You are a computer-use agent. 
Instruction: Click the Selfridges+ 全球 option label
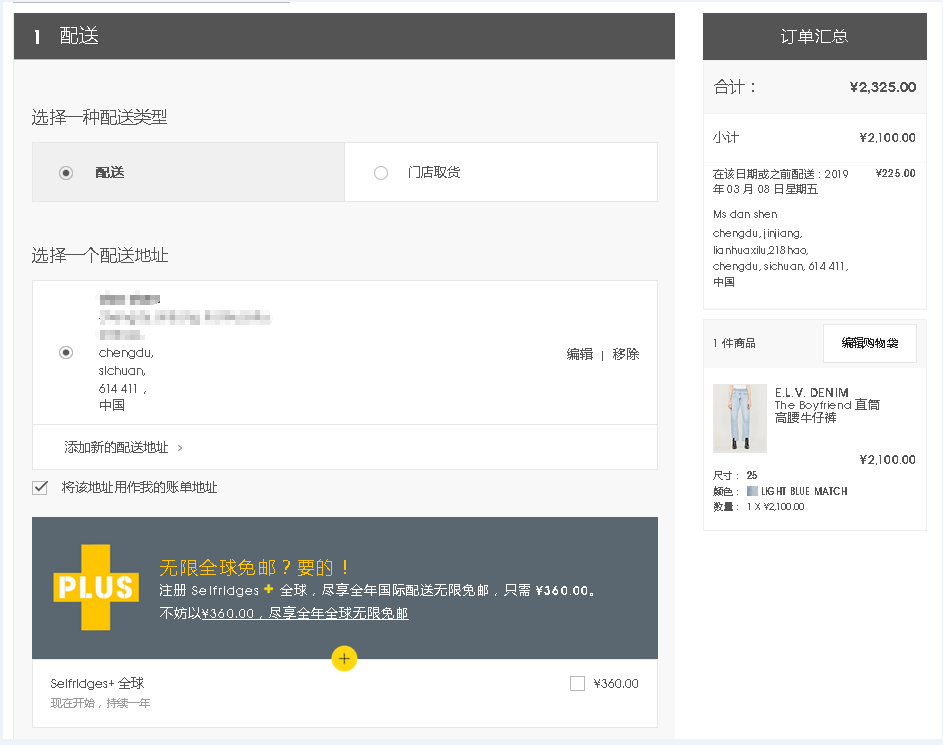[98, 684]
